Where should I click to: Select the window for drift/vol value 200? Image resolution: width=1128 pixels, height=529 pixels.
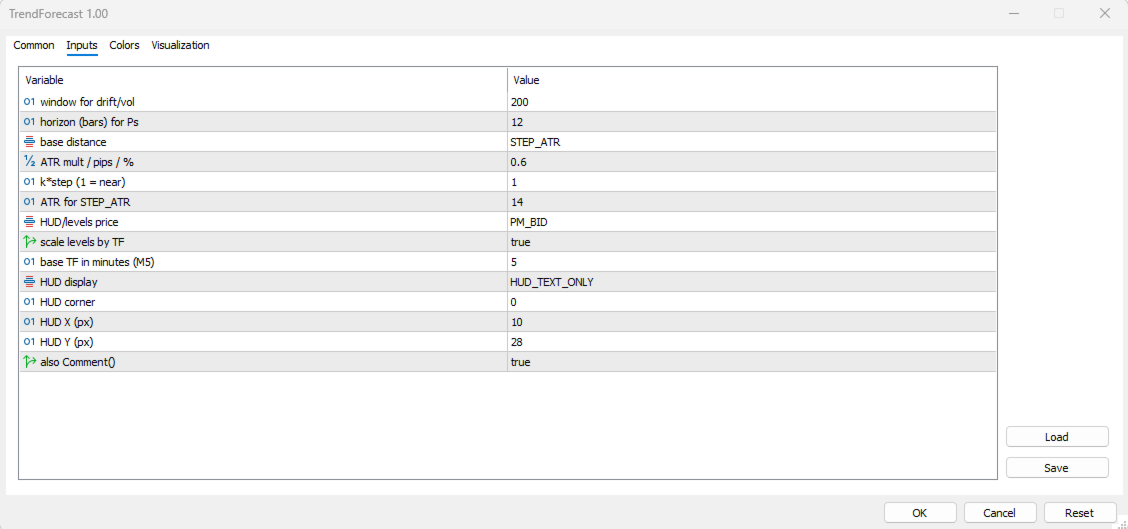click(752, 102)
